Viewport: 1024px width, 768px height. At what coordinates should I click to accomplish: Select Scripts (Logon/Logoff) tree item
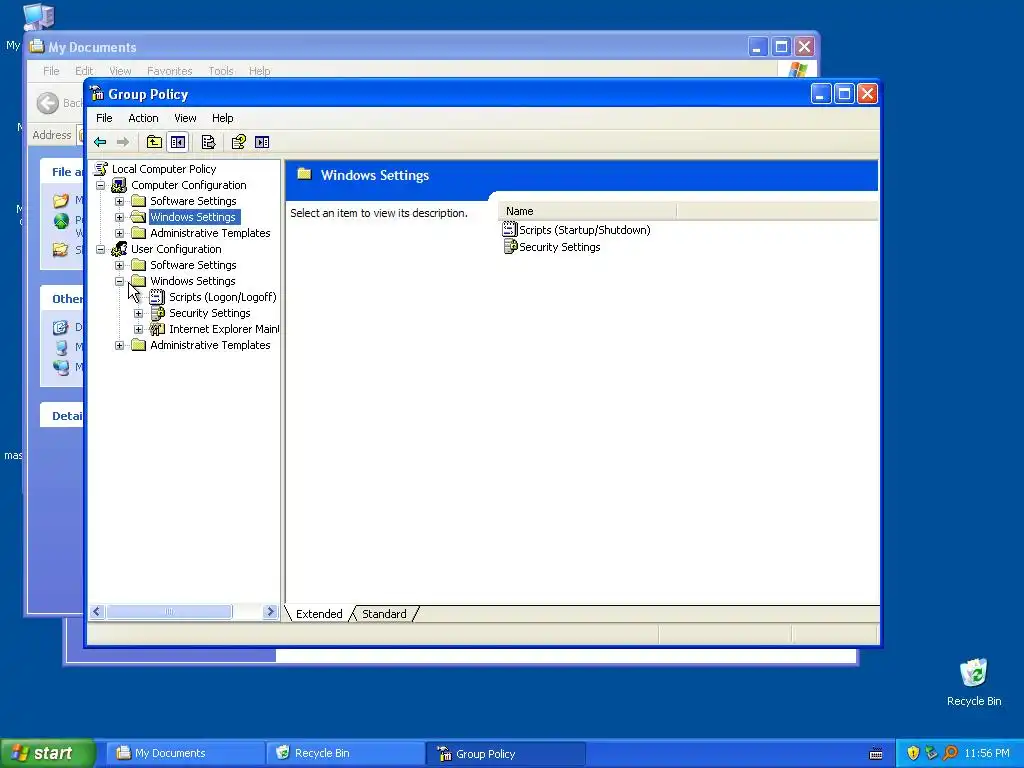(222, 297)
